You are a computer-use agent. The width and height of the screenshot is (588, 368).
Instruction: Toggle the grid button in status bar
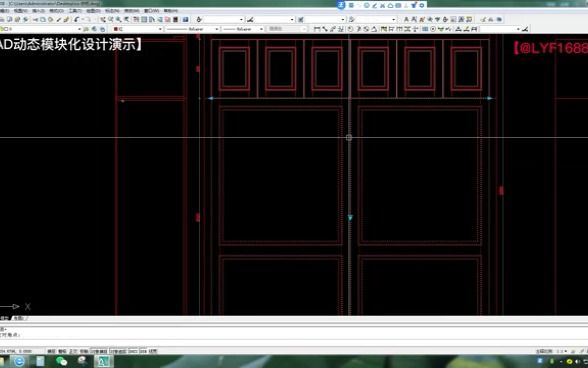pos(62,351)
